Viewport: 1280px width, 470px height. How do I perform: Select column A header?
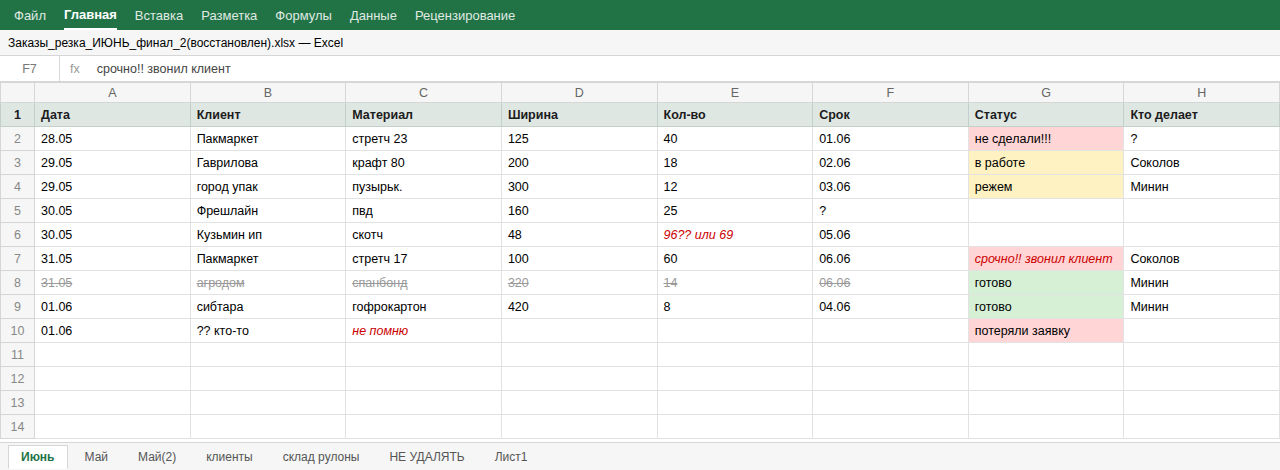(112, 93)
